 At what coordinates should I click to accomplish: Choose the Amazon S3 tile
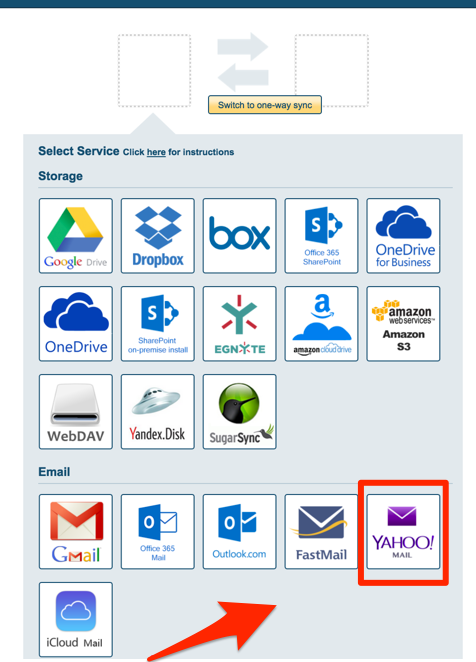point(403,324)
